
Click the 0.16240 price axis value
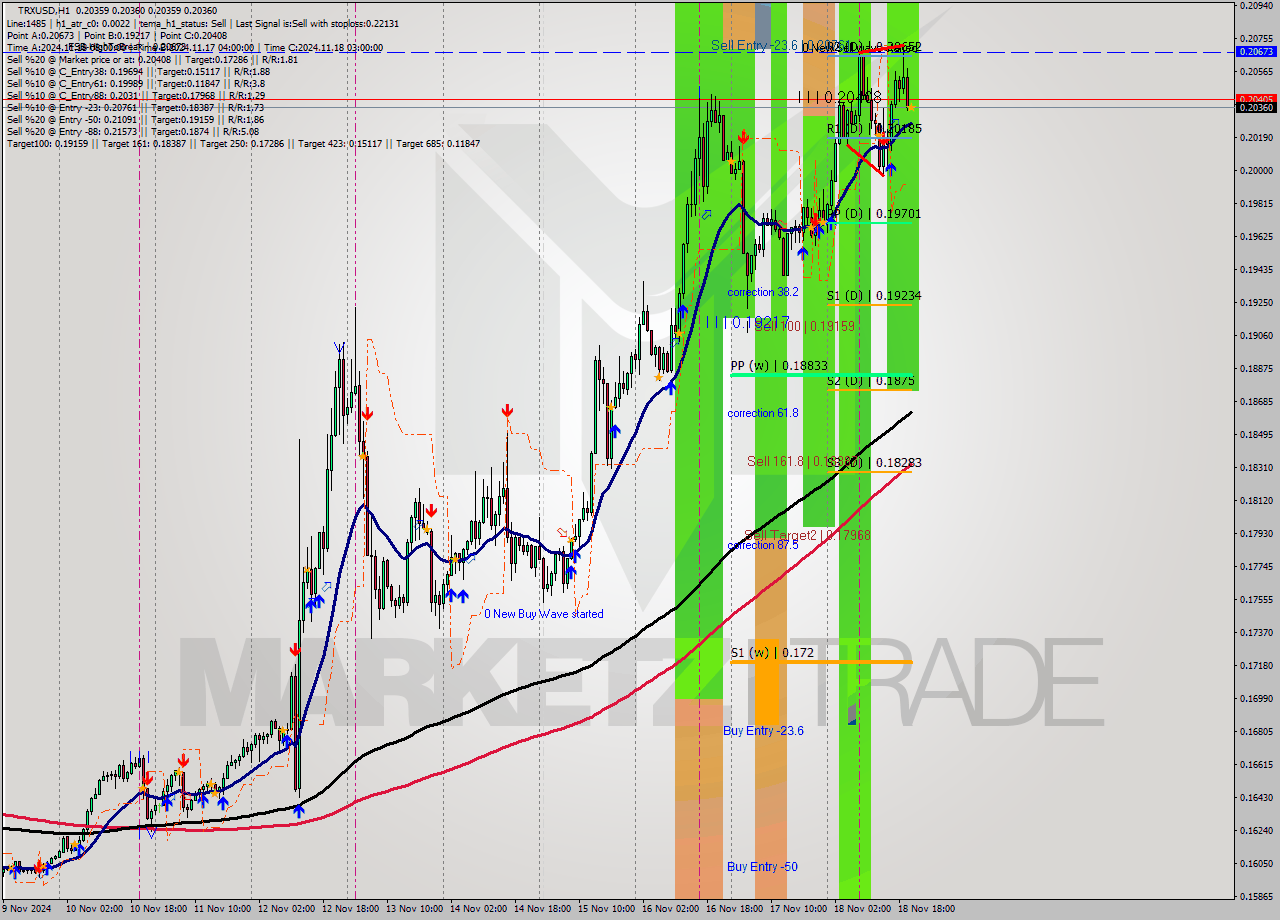pos(1256,830)
